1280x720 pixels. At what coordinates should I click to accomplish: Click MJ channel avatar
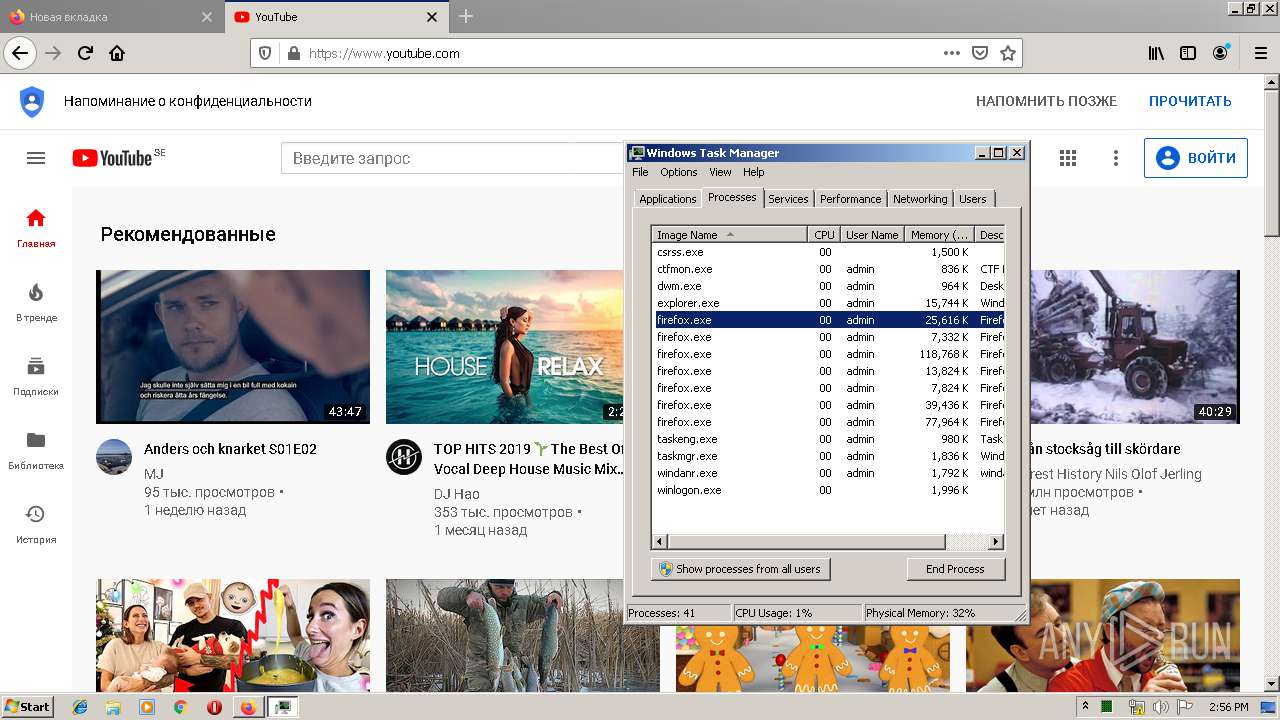tap(114, 457)
